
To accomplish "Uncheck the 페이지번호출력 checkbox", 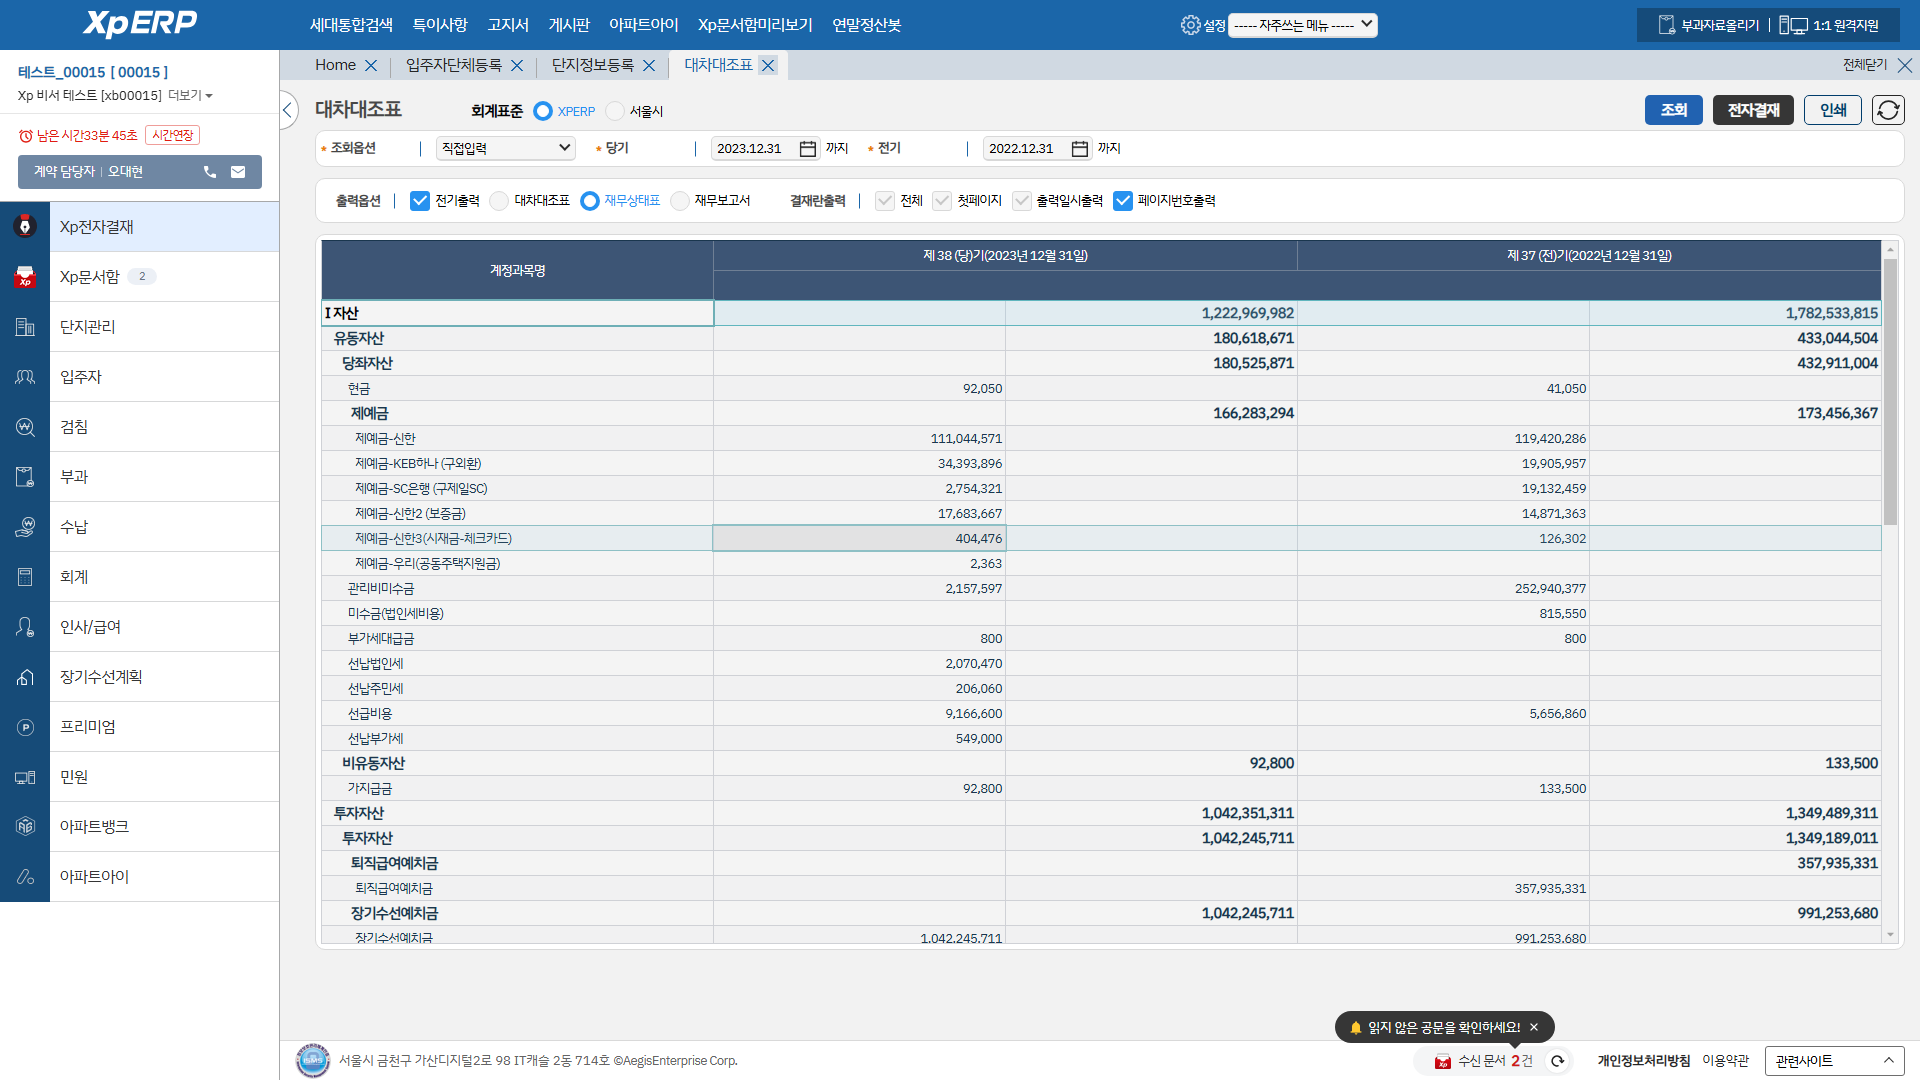I will pyautogui.click(x=1123, y=201).
